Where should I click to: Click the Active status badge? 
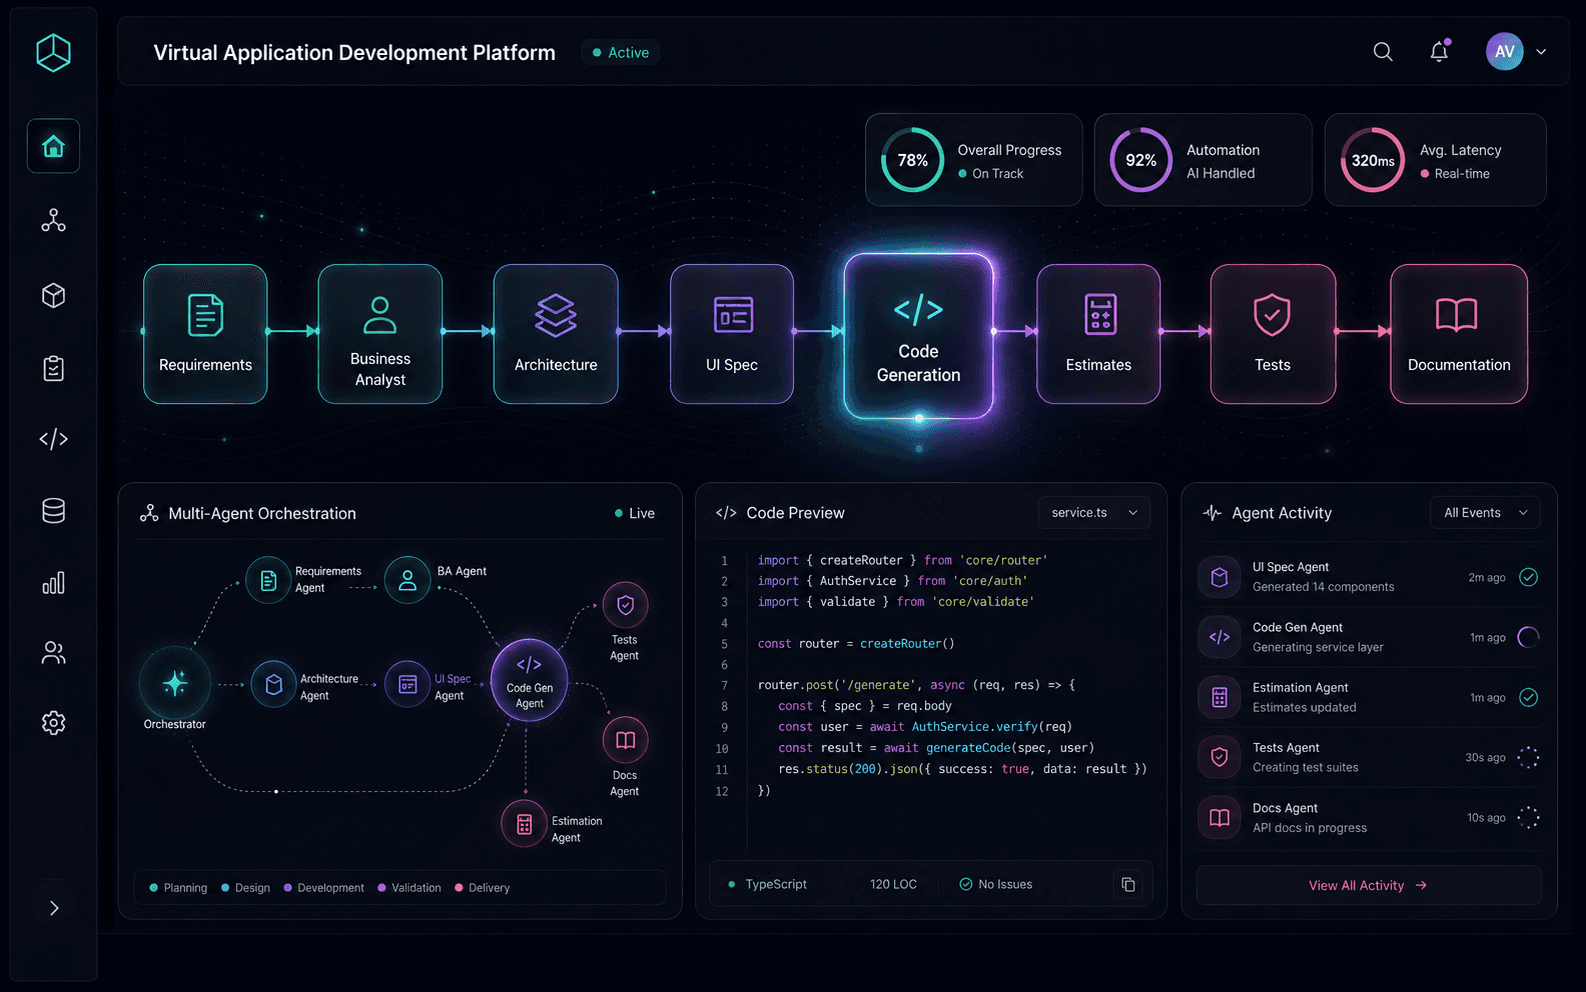tap(620, 52)
